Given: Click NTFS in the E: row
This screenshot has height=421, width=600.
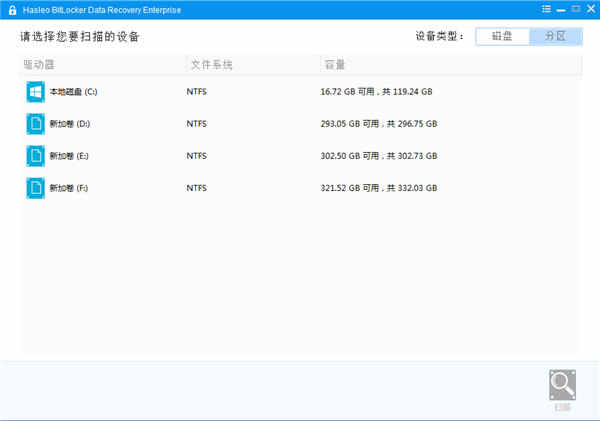Looking at the screenshot, I should (x=197, y=156).
